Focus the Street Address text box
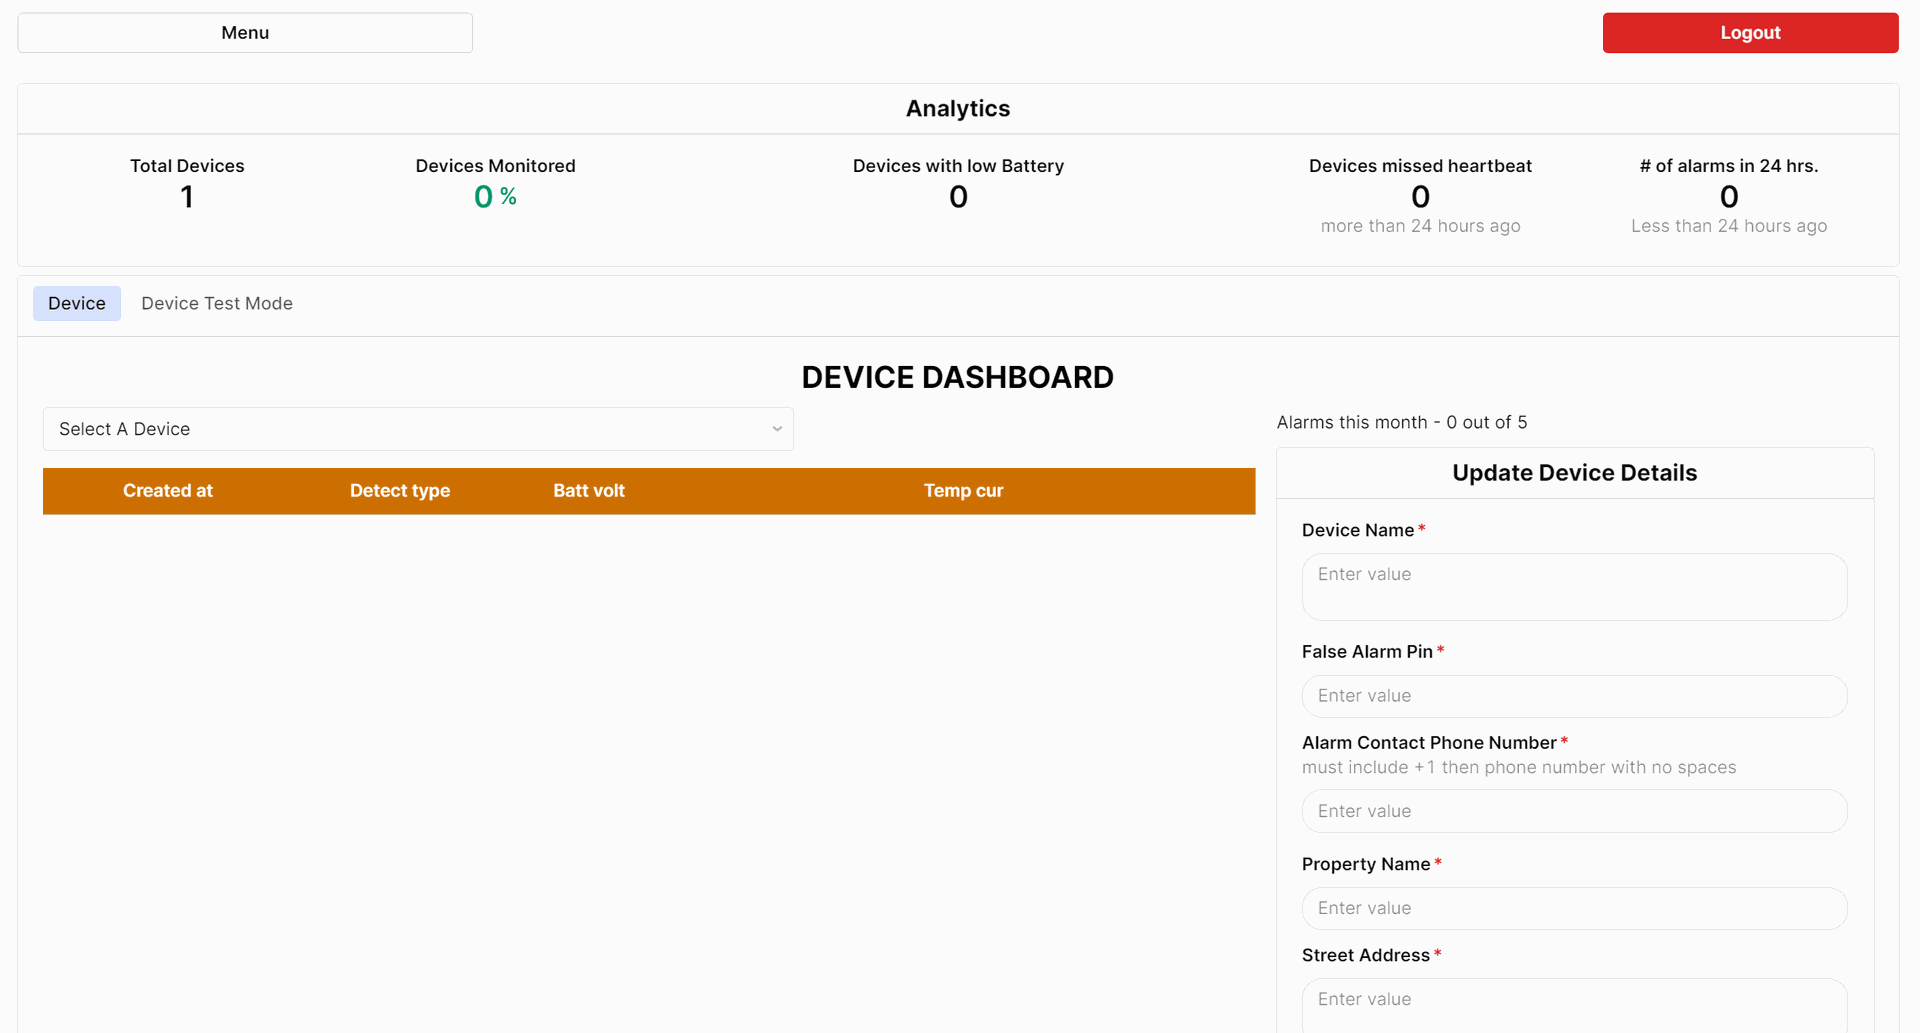This screenshot has height=1033, width=1920. point(1574,1003)
